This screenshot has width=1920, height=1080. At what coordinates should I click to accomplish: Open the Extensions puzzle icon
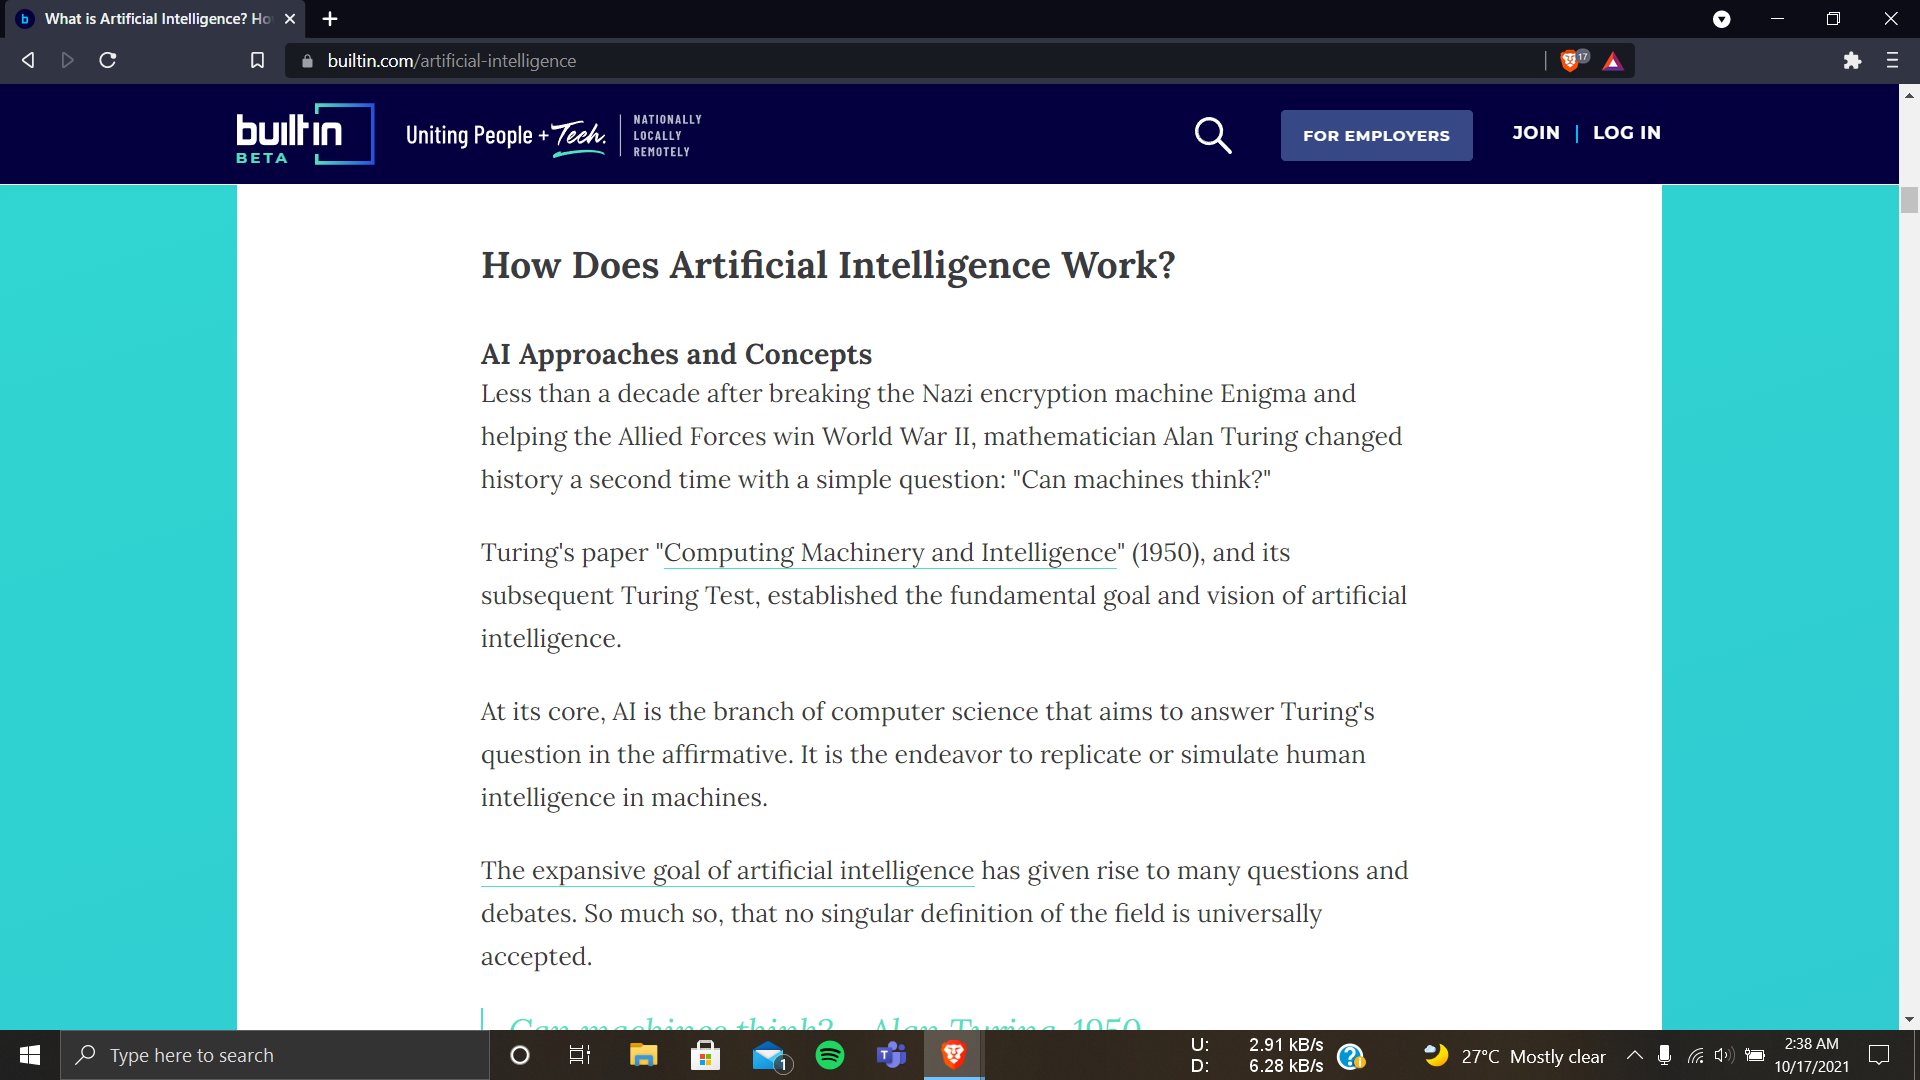pos(1852,61)
